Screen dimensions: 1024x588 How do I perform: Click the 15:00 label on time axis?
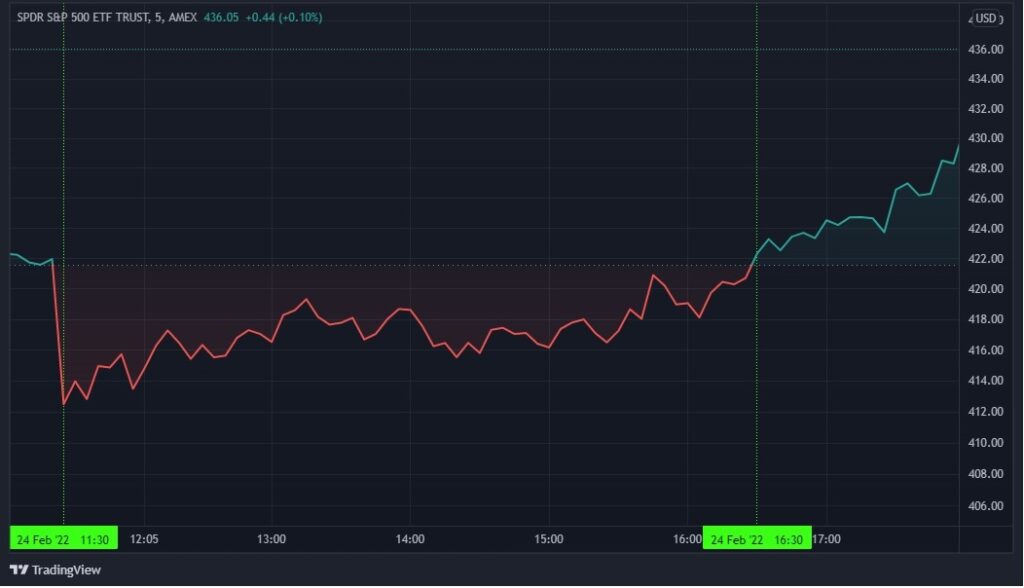click(549, 539)
